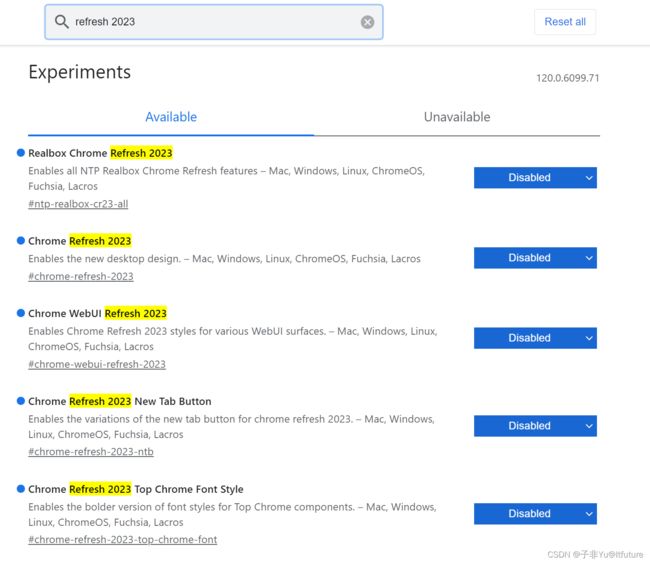Click blue dot beside Chrome WebUI Refresh 2023

pyautogui.click(x=21, y=313)
